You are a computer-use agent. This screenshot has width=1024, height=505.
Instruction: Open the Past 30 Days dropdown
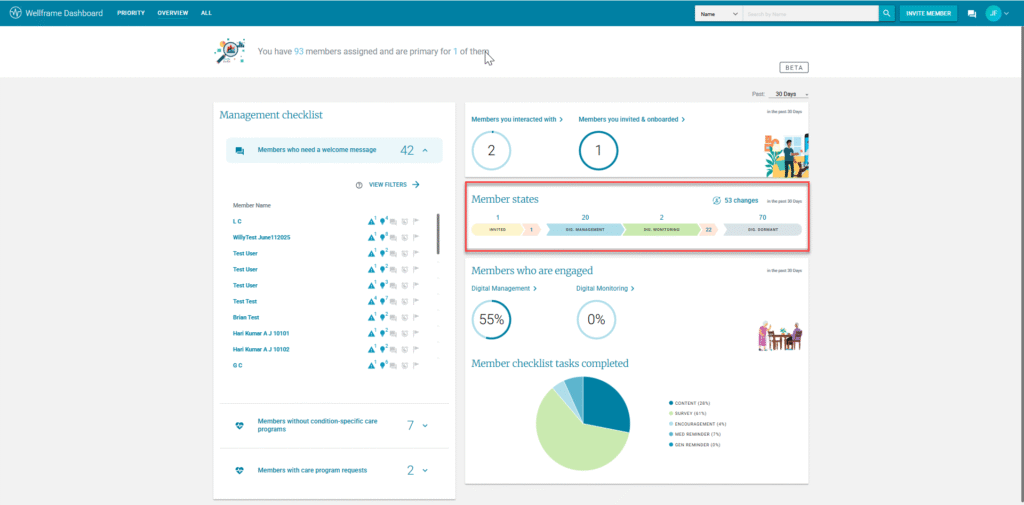coord(791,94)
